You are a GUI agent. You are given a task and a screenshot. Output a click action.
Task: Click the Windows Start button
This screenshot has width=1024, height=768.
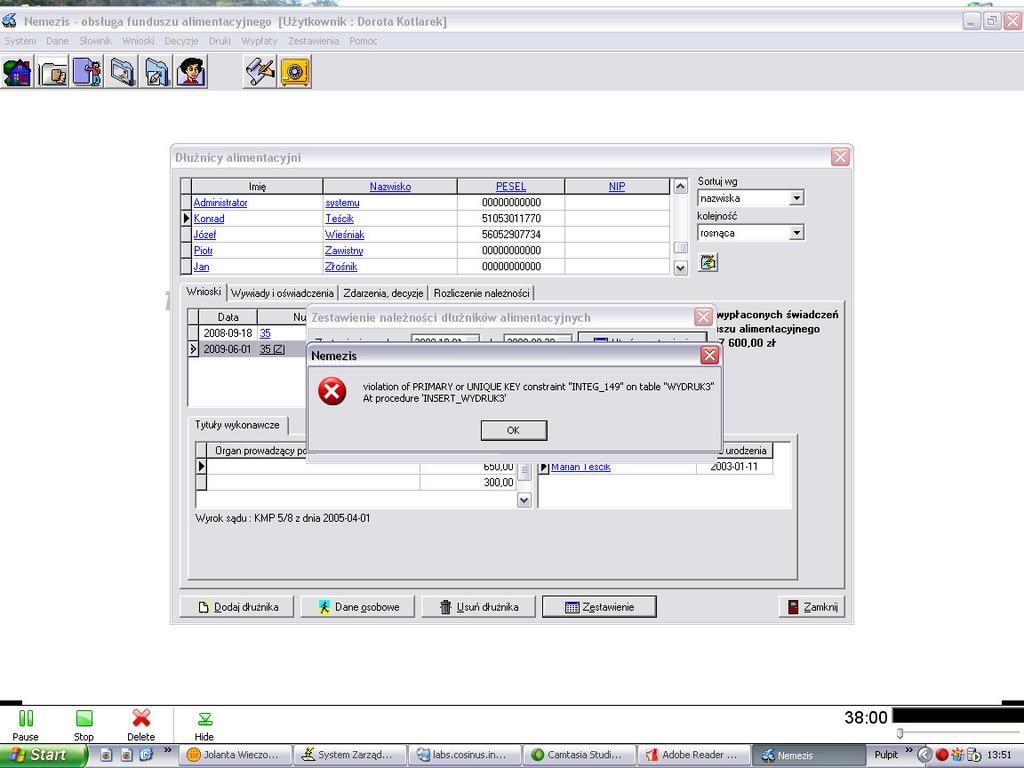(x=42, y=755)
